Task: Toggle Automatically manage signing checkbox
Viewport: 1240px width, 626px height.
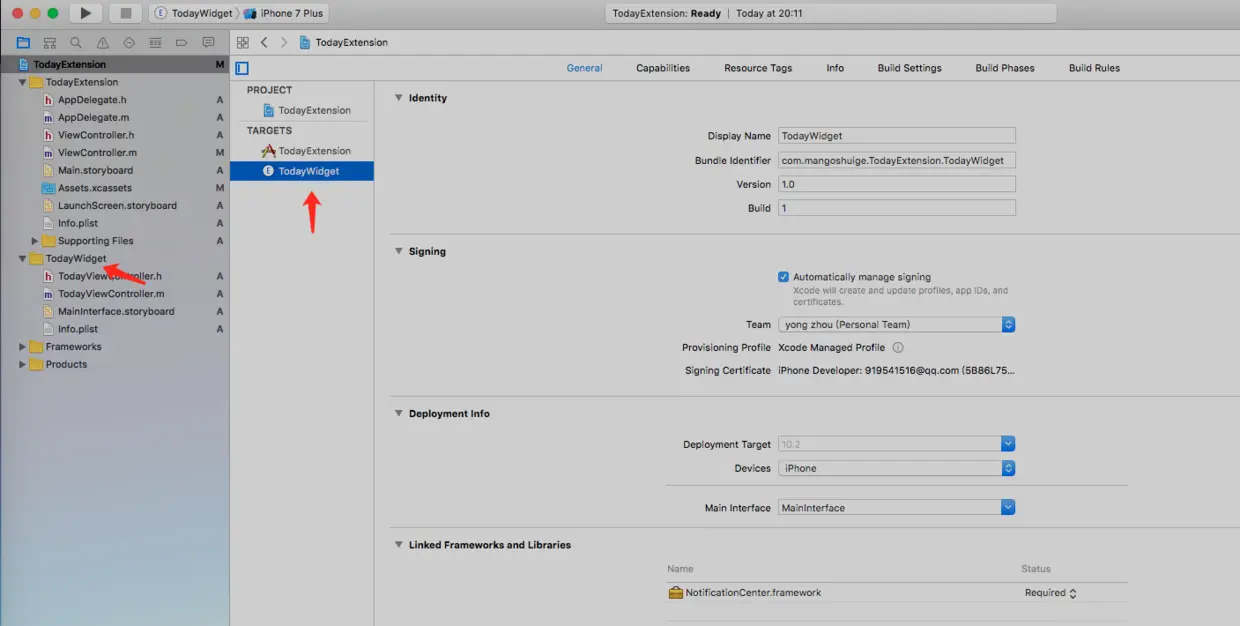Action: [x=783, y=277]
